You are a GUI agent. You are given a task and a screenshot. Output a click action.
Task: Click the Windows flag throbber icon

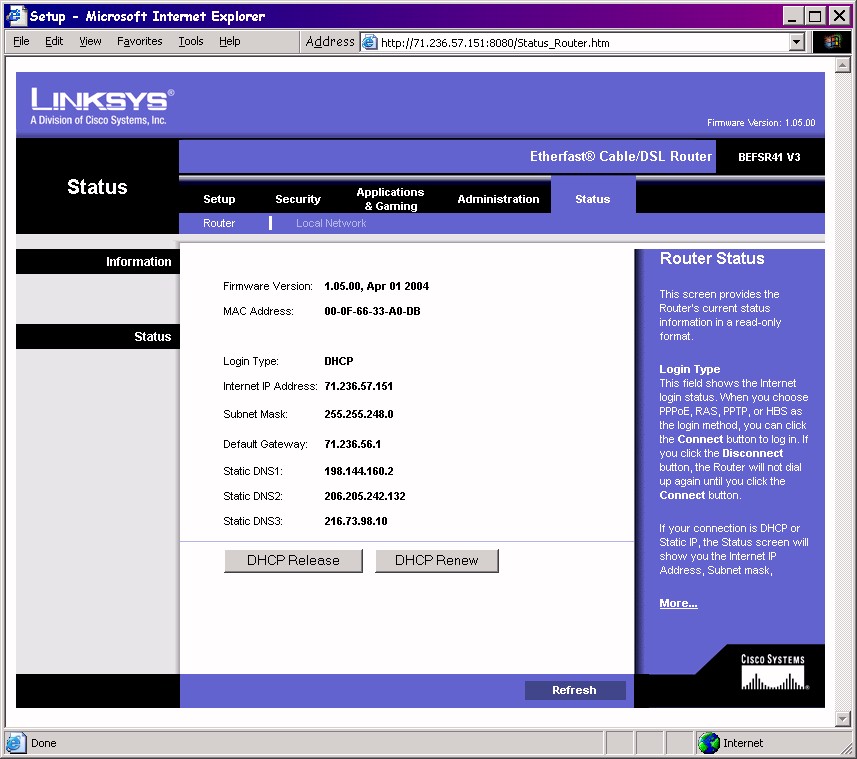832,42
